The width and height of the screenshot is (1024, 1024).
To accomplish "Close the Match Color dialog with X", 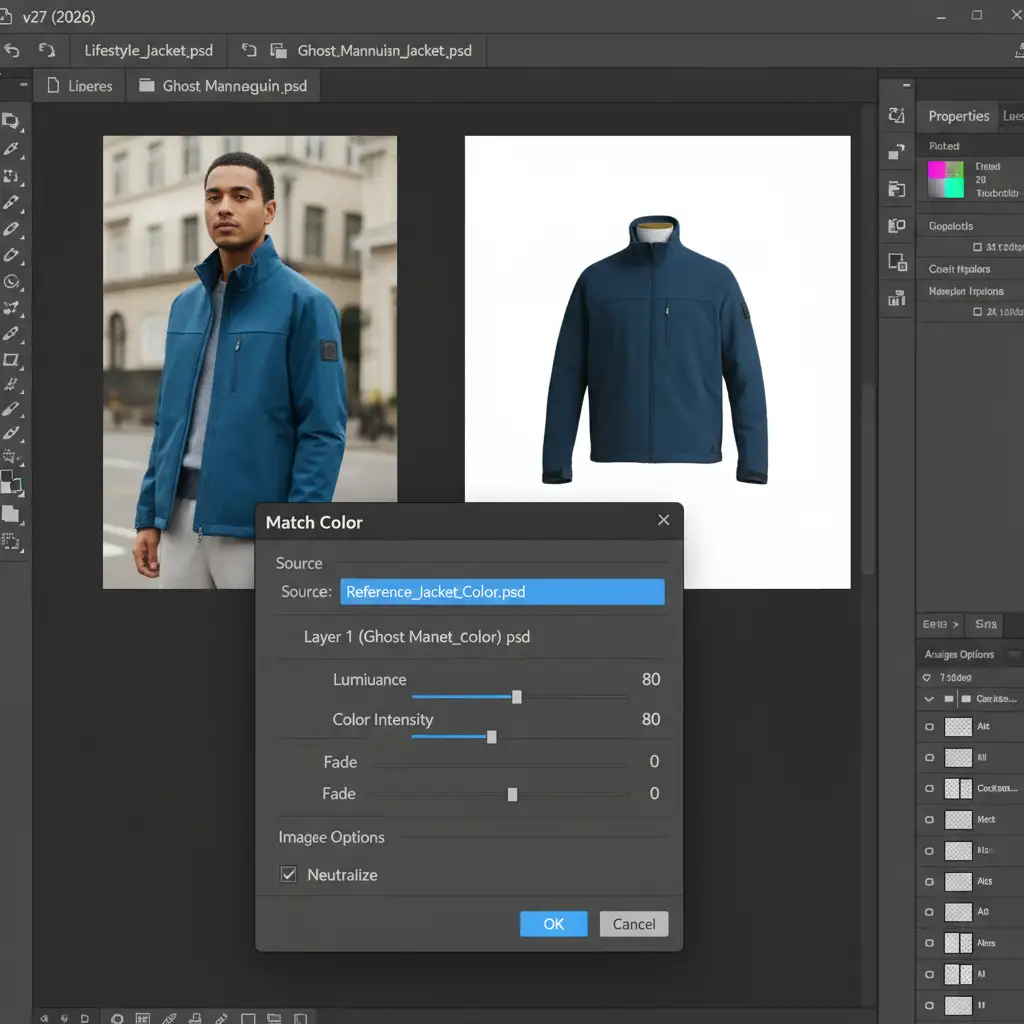I will (x=663, y=520).
